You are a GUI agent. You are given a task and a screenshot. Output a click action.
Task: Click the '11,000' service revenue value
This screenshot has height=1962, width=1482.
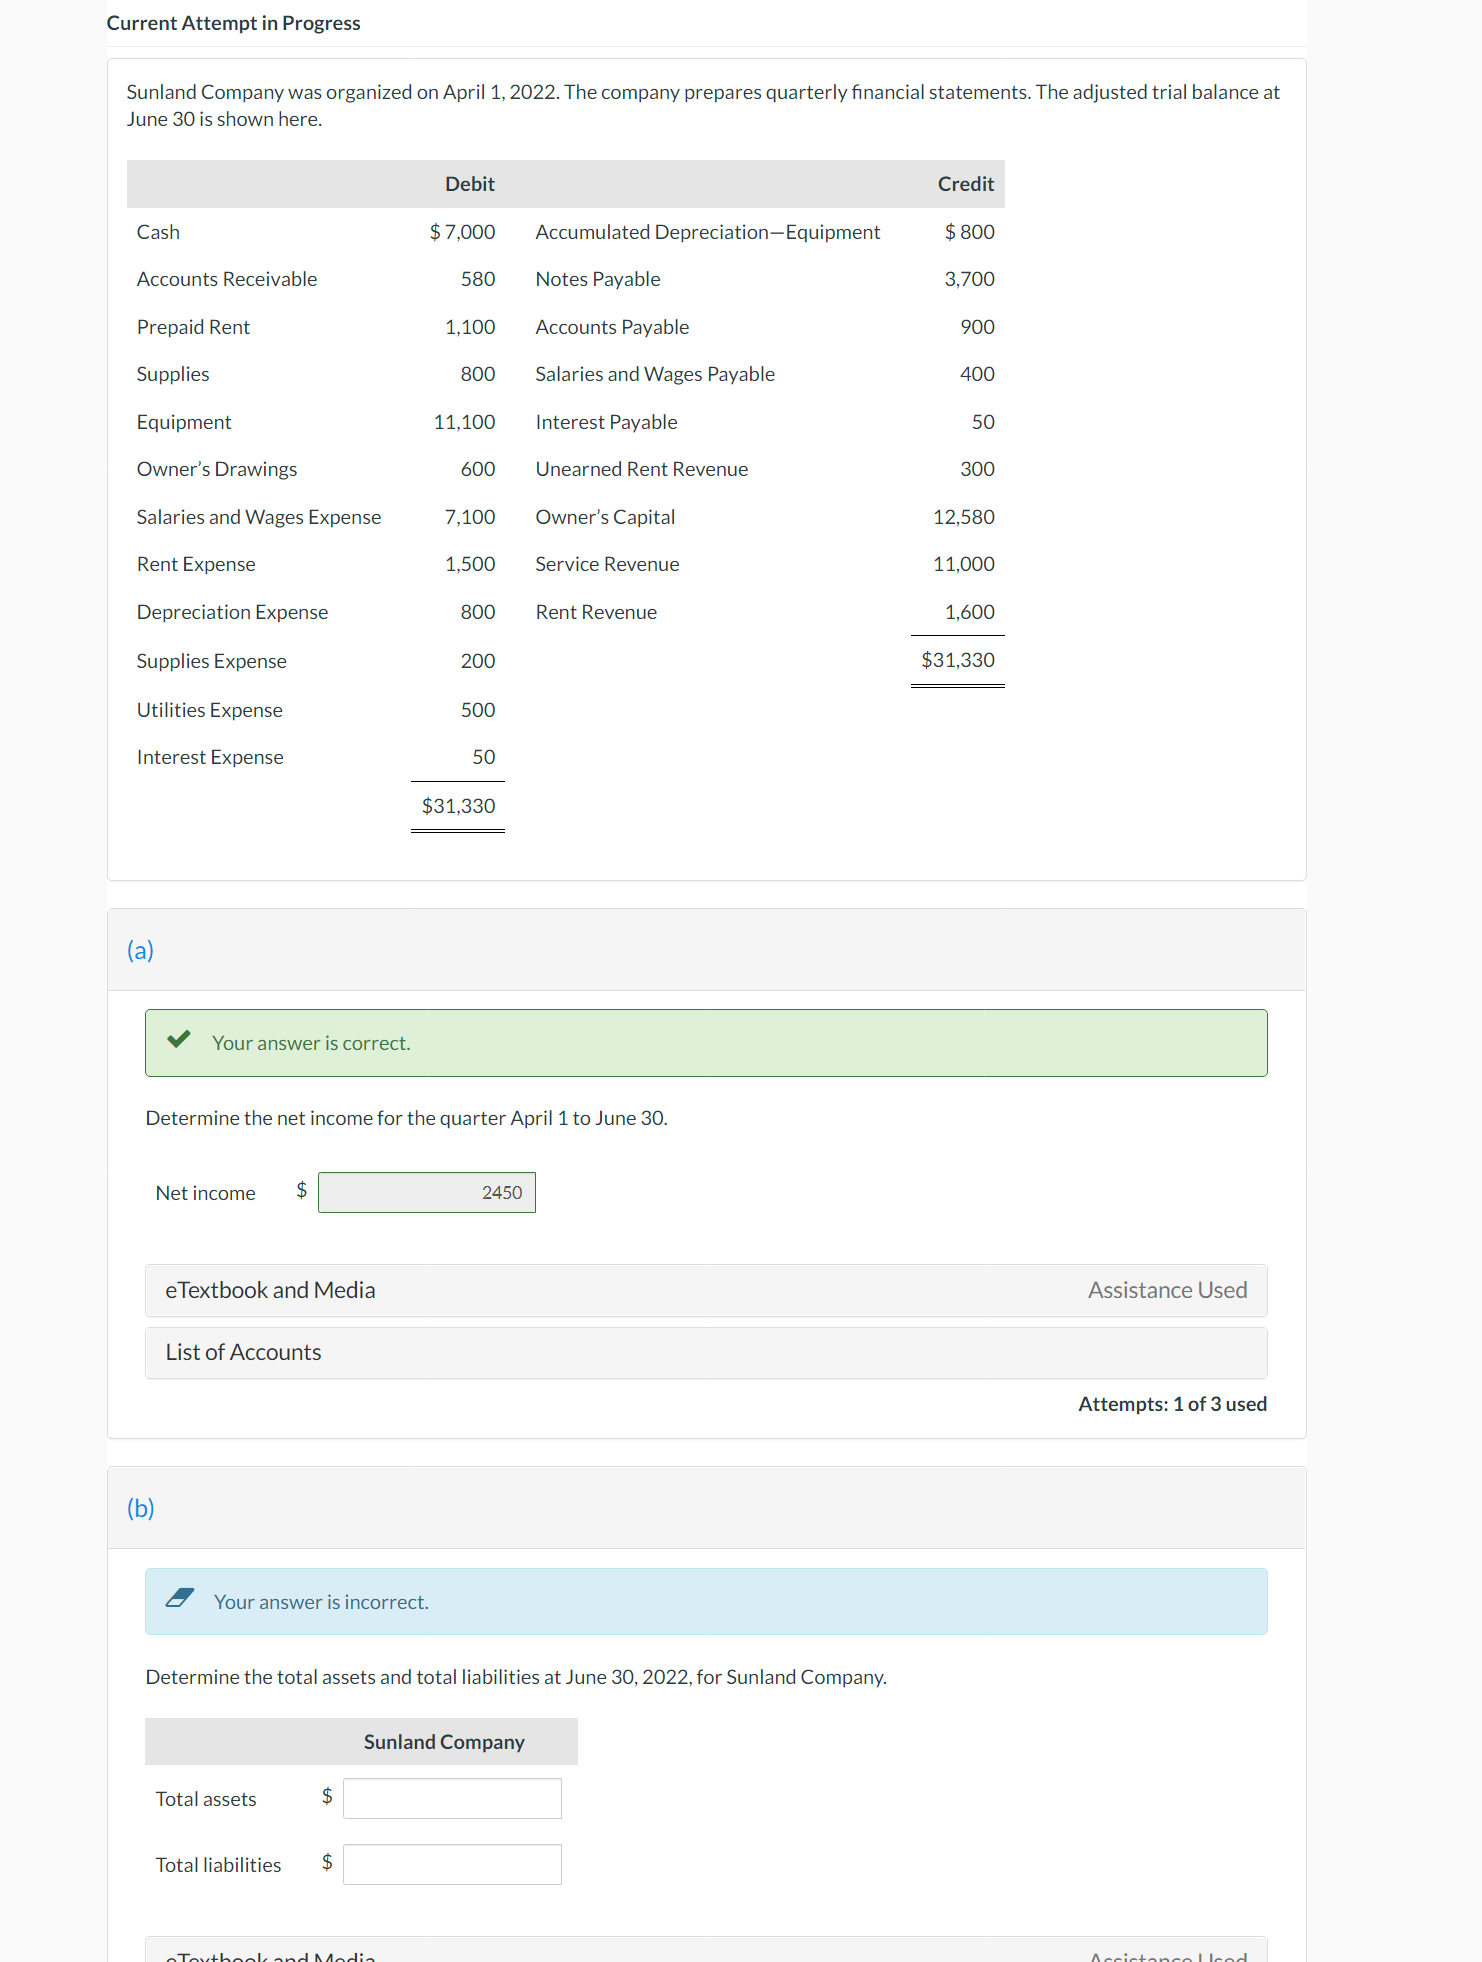[x=964, y=564]
